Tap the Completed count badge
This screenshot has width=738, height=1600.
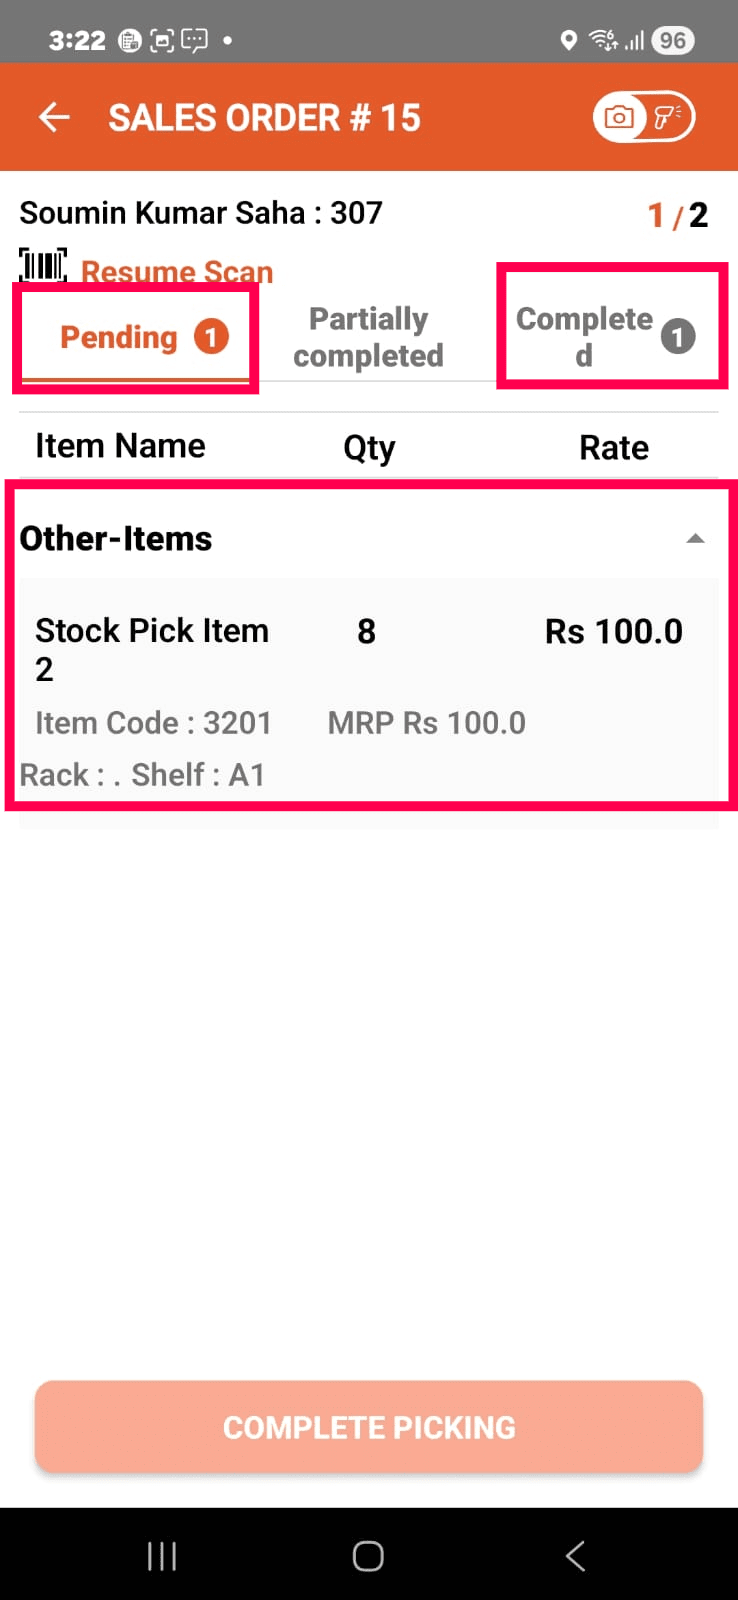(x=678, y=337)
